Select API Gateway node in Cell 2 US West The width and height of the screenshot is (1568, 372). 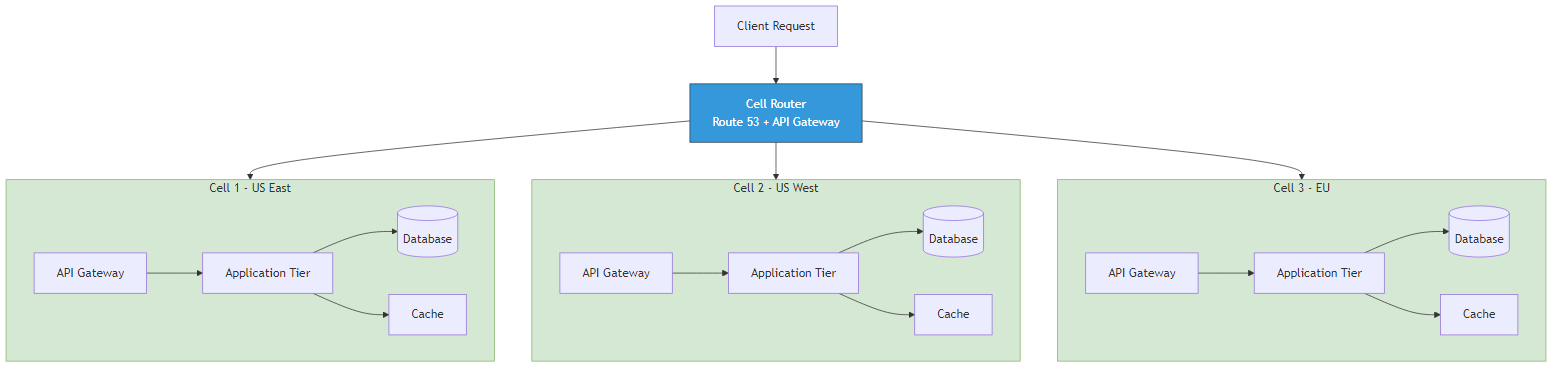click(616, 273)
